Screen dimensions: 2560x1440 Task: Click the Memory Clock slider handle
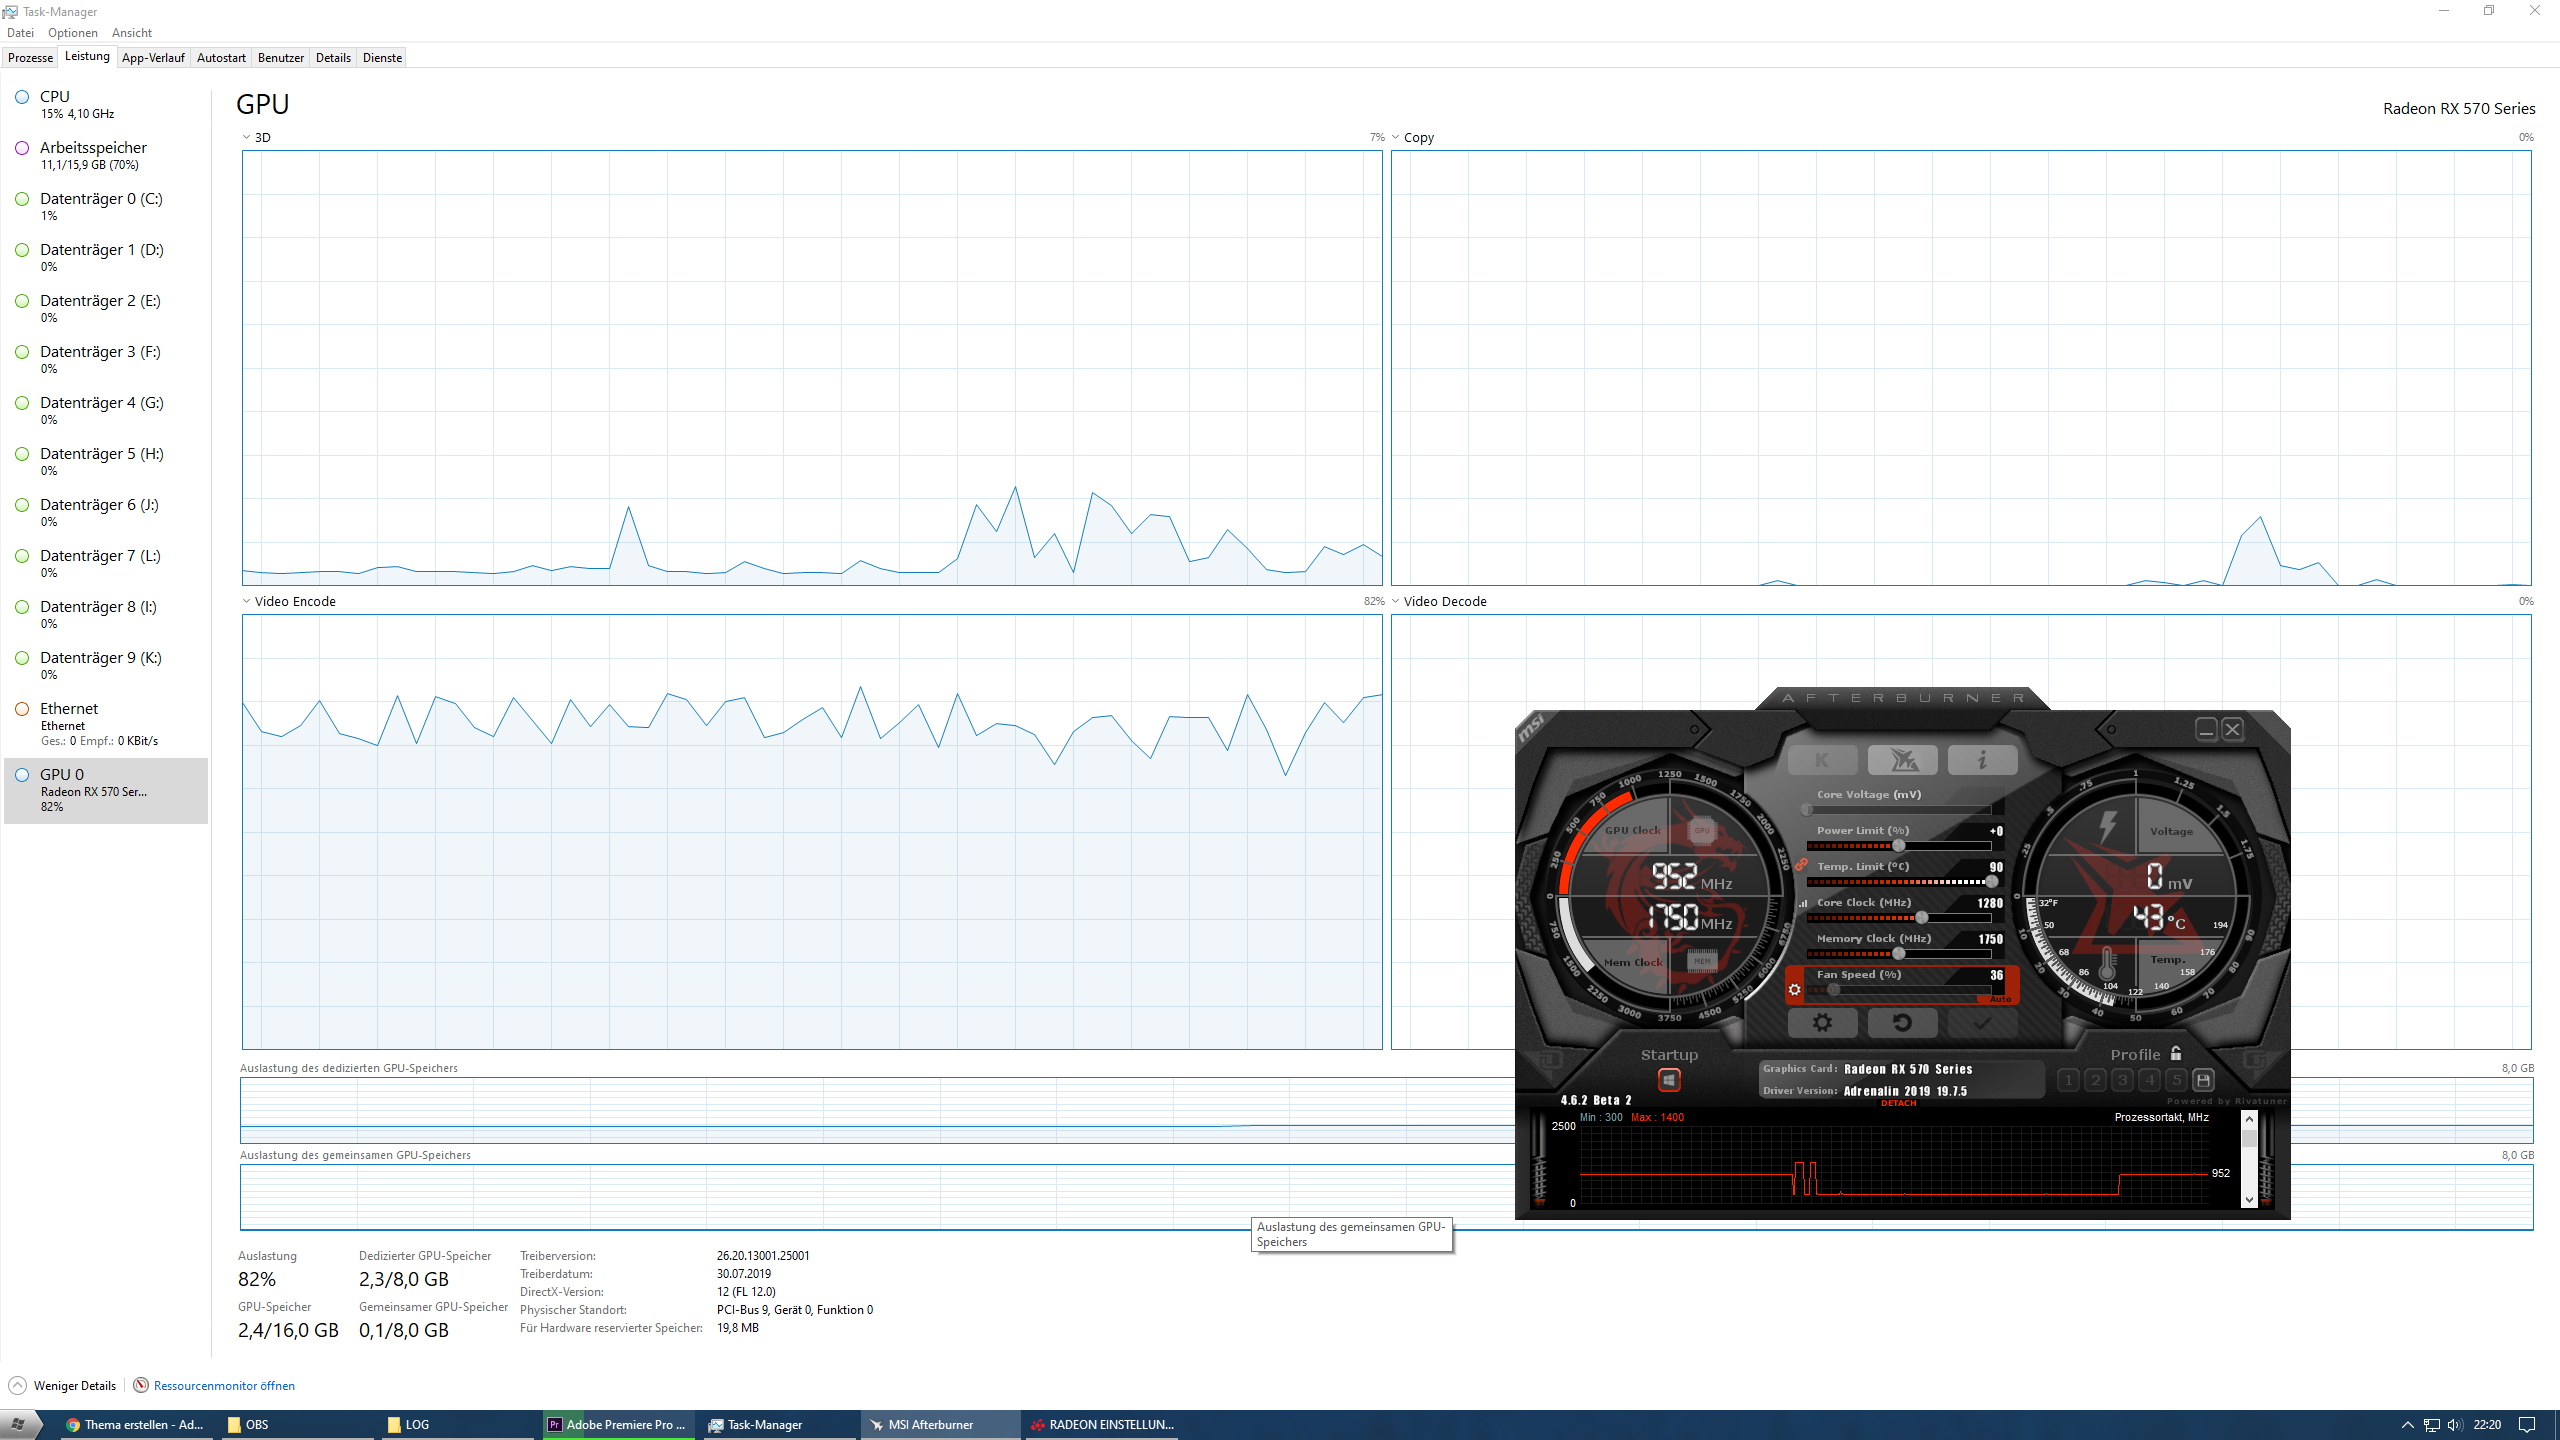pos(1898,953)
